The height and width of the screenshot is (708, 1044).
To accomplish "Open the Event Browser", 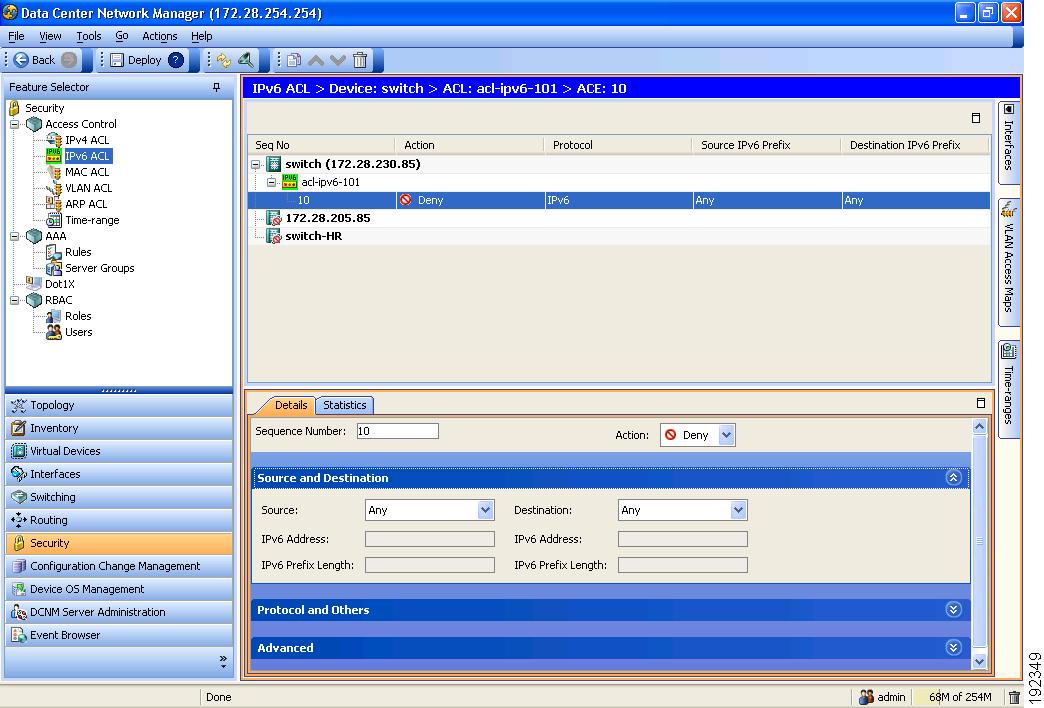I will pyautogui.click(x=62, y=635).
